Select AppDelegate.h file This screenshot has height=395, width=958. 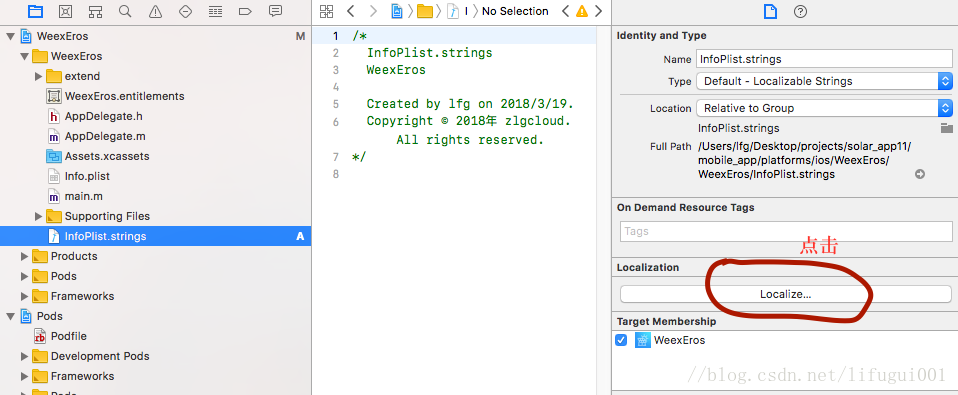click(155, 116)
